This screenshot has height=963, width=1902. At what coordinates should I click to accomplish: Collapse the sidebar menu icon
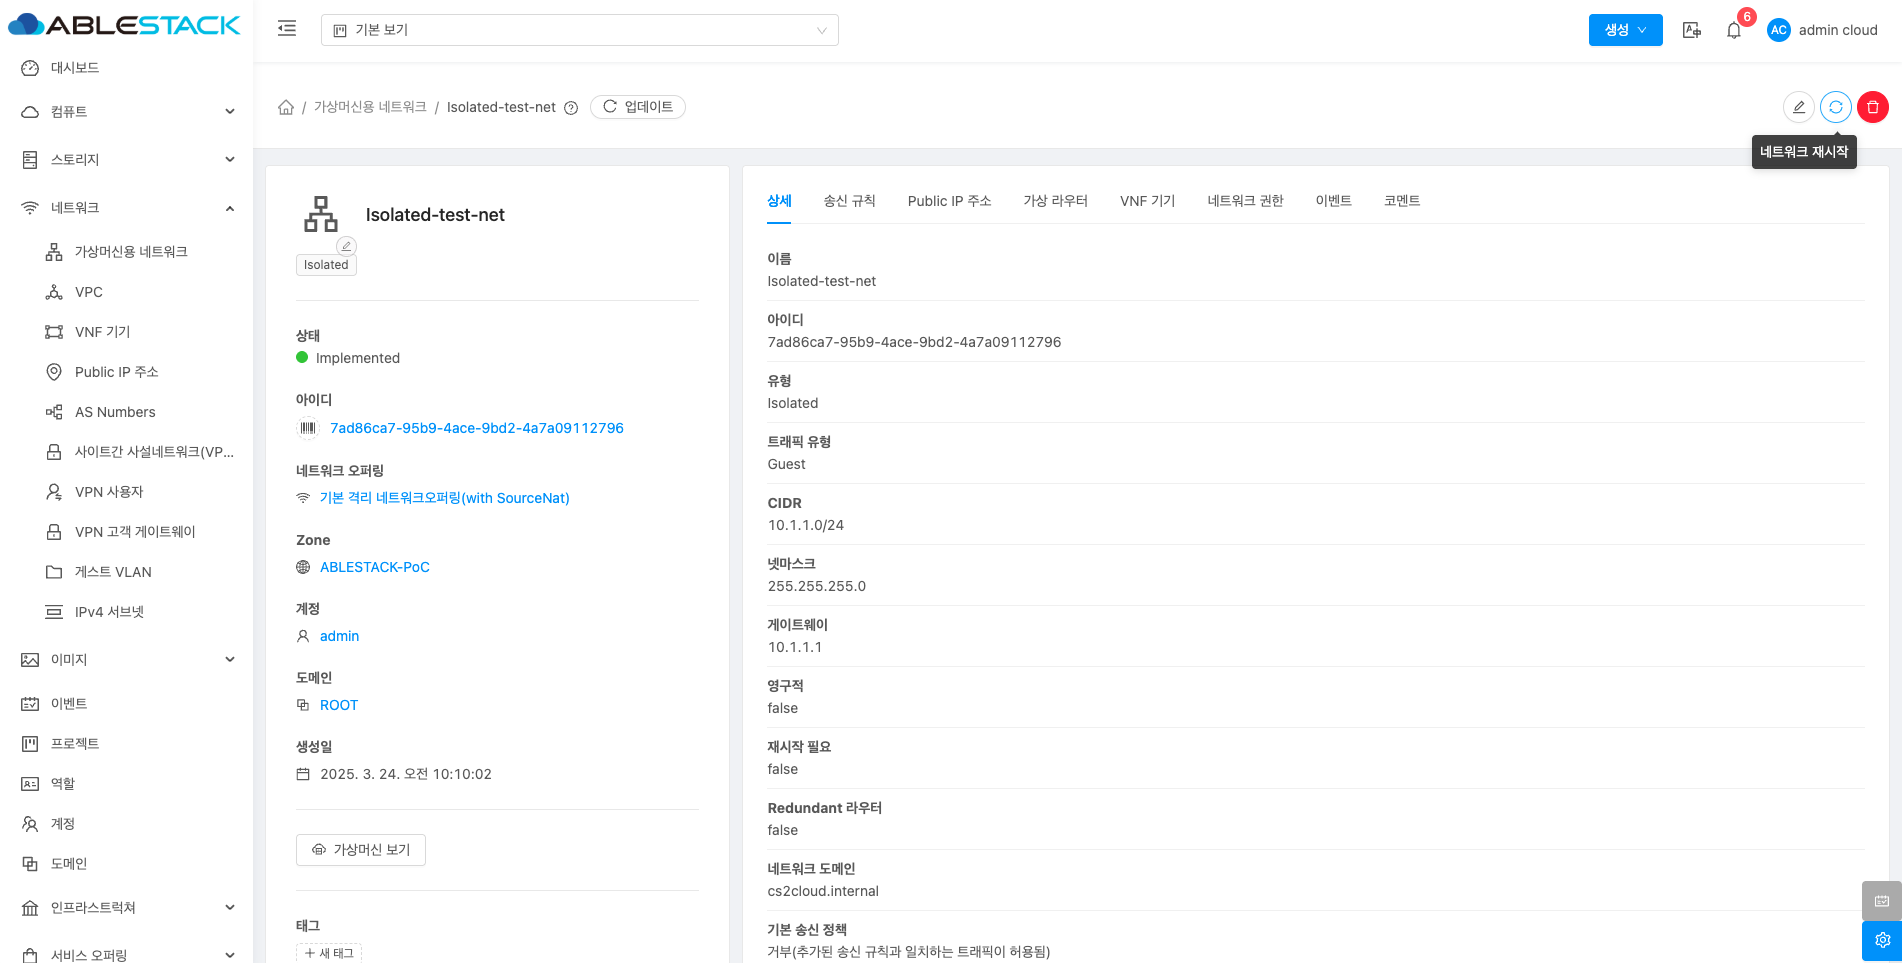click(287, 29)
